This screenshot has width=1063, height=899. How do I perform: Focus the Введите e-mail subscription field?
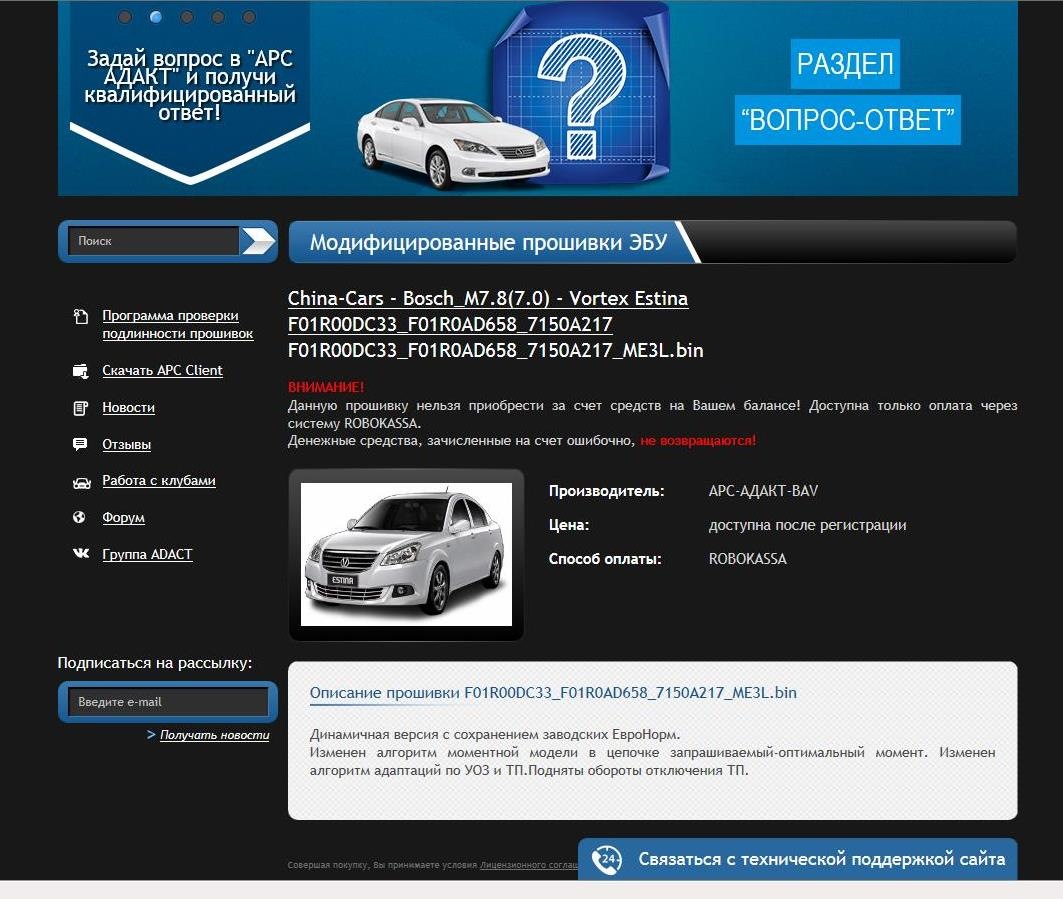[167, 702]
